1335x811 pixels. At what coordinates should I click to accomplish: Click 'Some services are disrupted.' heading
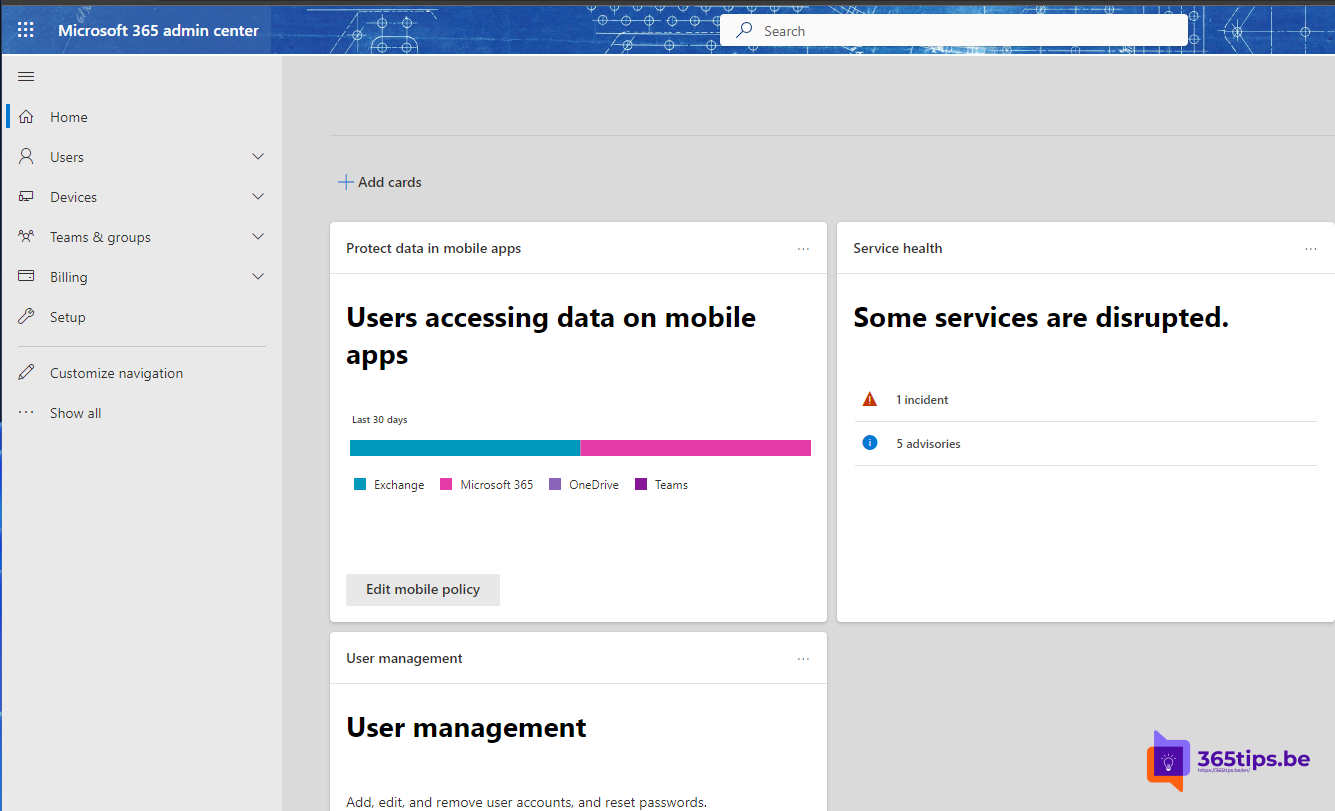click(1041, 318)
